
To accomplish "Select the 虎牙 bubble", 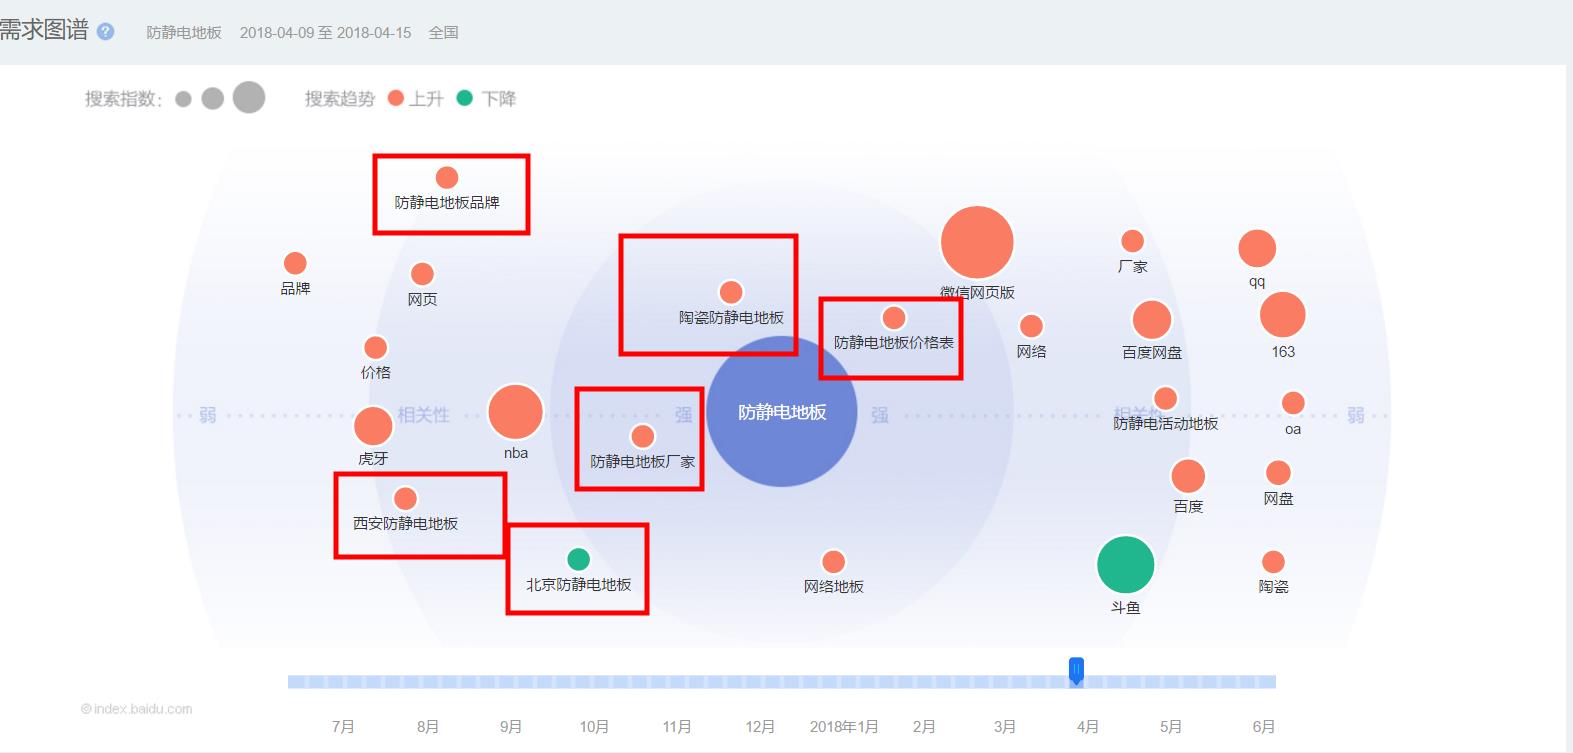I will pos(373,426).
